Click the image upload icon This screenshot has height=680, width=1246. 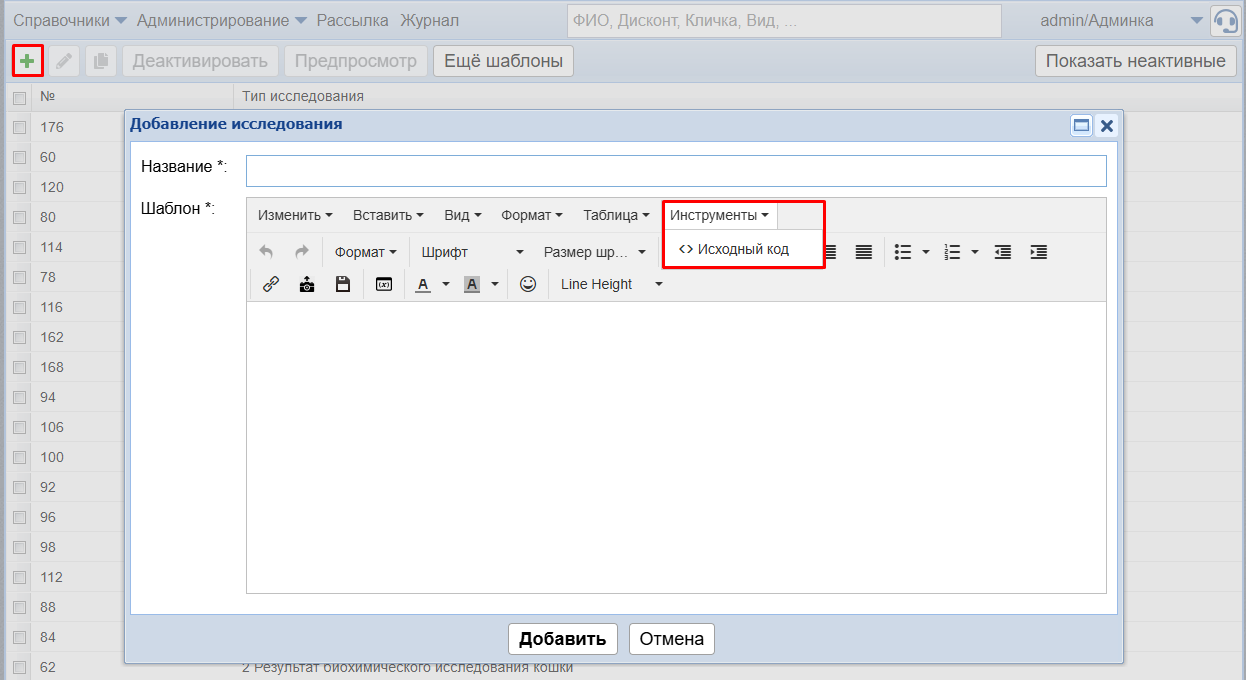(x=307, y=284)
